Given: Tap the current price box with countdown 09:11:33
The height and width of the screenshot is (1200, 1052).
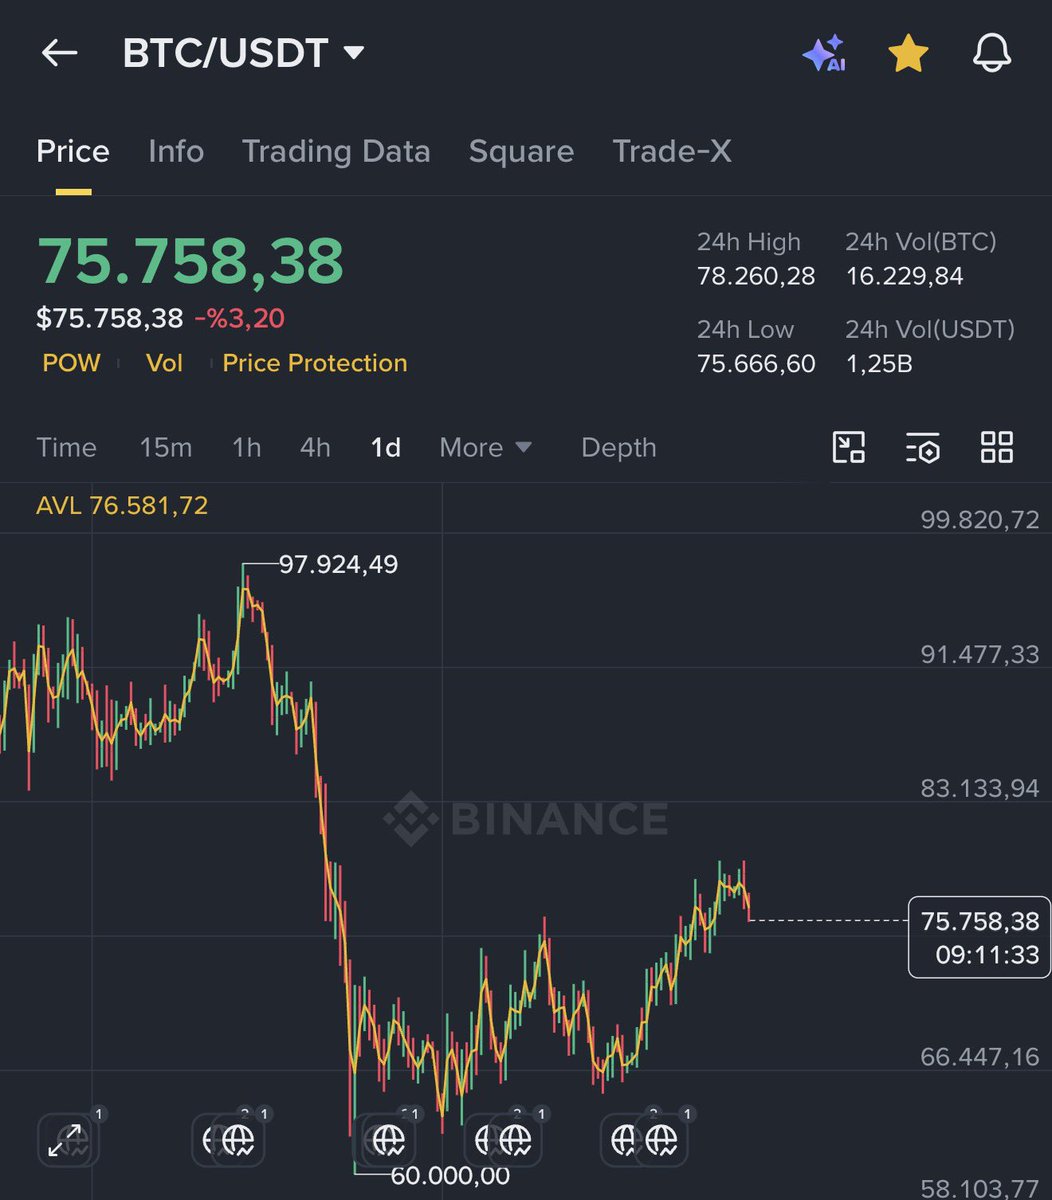Looking at the screenshot, I should [979, 936].
